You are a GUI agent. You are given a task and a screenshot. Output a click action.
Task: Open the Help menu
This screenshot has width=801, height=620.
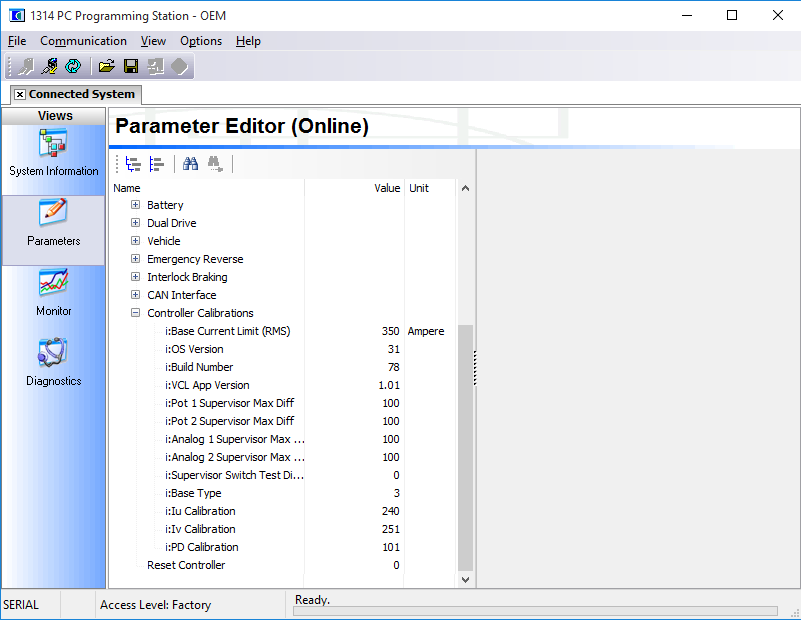(x=248, y=41)
